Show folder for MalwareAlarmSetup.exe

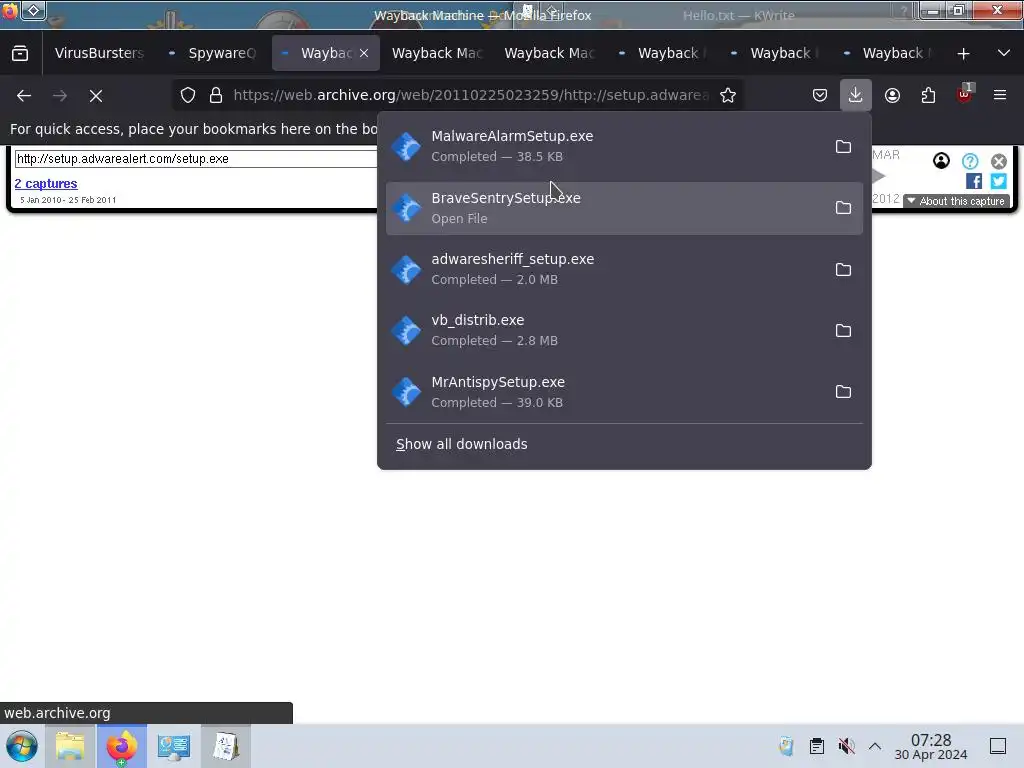point(843,146)
